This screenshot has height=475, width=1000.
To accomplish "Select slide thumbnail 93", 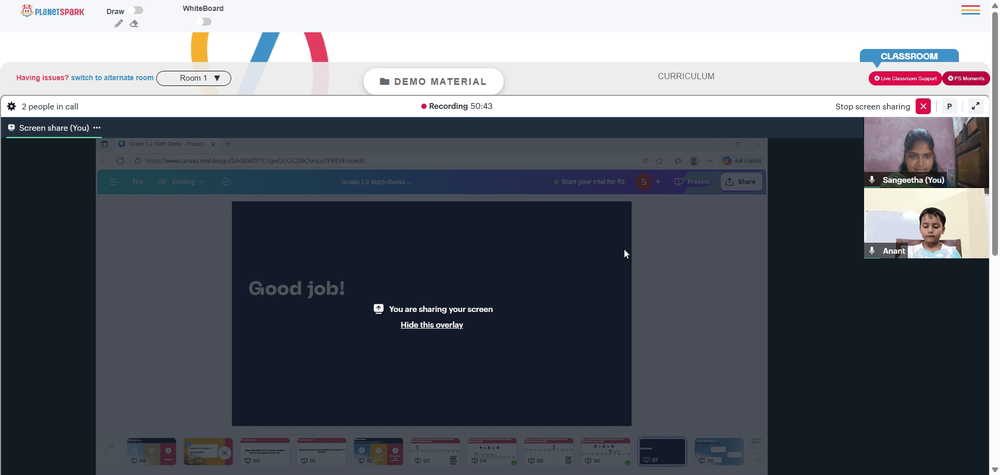I will 435,451.
